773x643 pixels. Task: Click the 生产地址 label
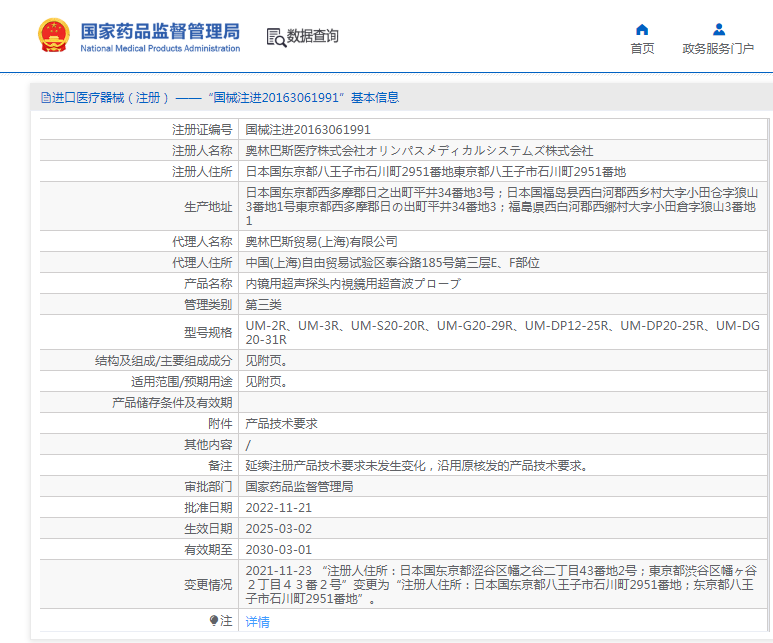(x=208, y=207)
